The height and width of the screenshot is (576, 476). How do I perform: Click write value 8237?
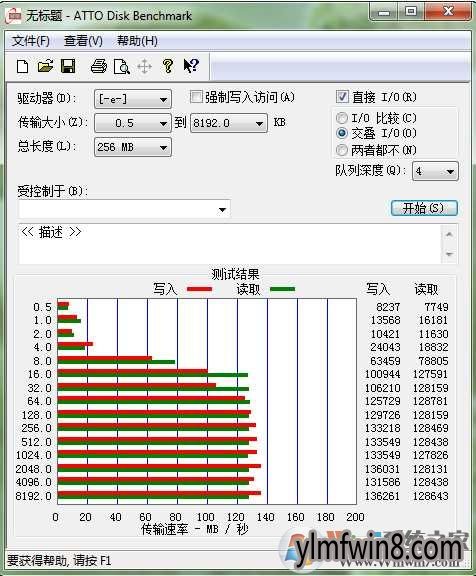point(388,307)
